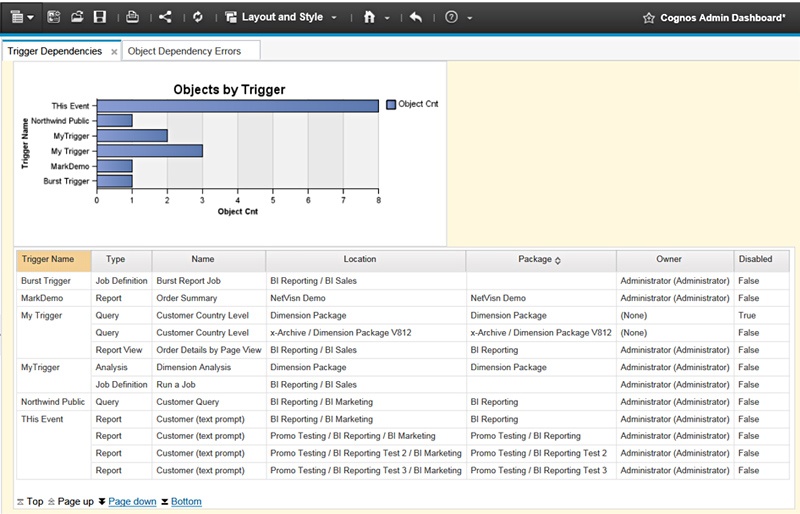Click the MarkDemo bar in the chart

point(114,166)
